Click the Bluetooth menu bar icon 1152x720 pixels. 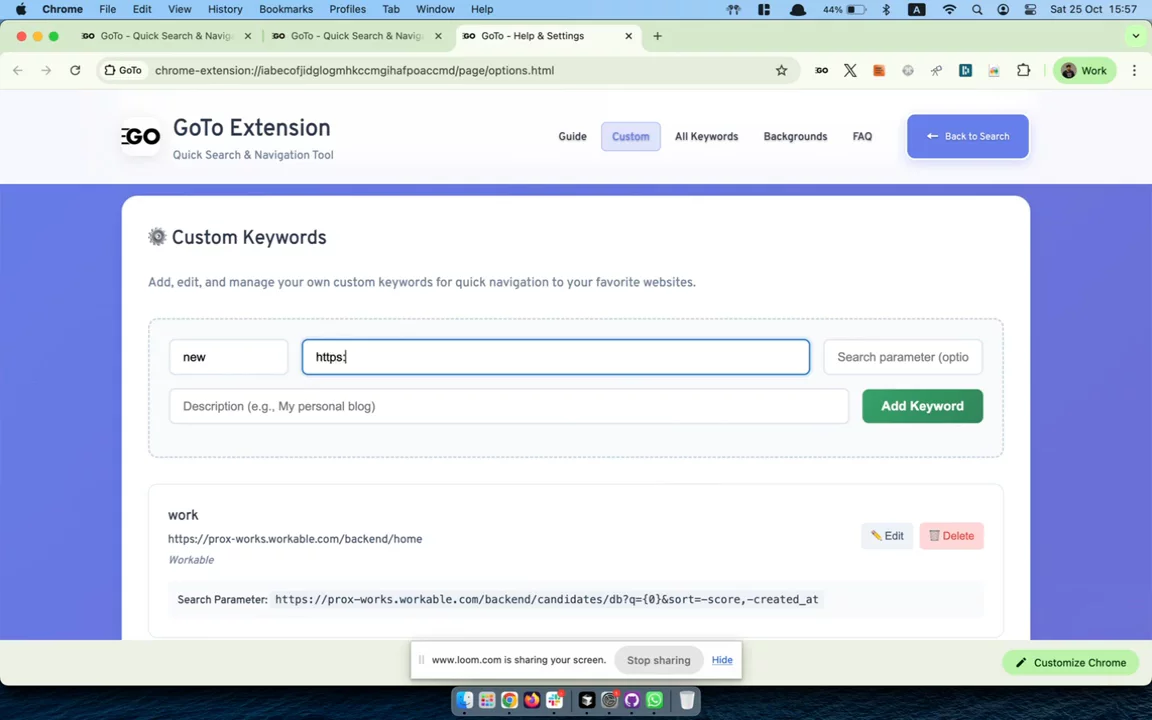coord(886,10)
